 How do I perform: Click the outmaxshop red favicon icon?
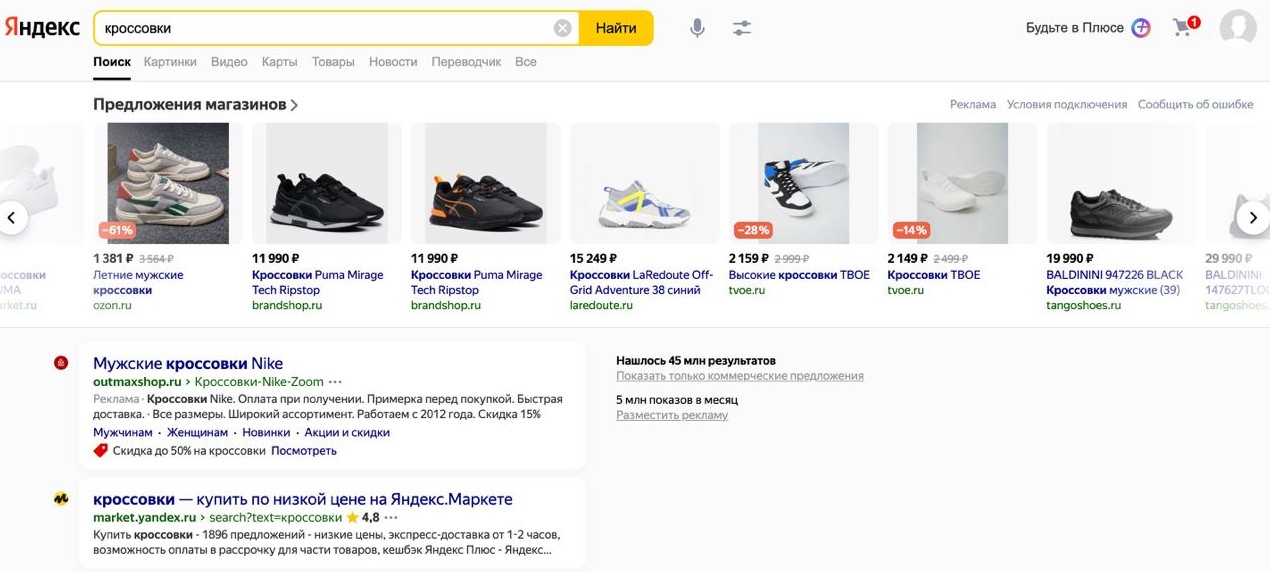61,363
